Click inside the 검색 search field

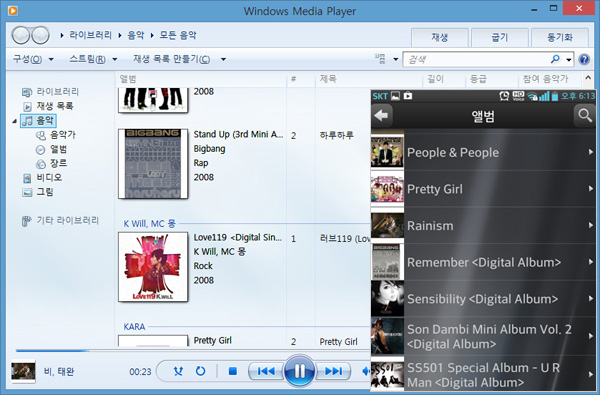coord(476,59)
